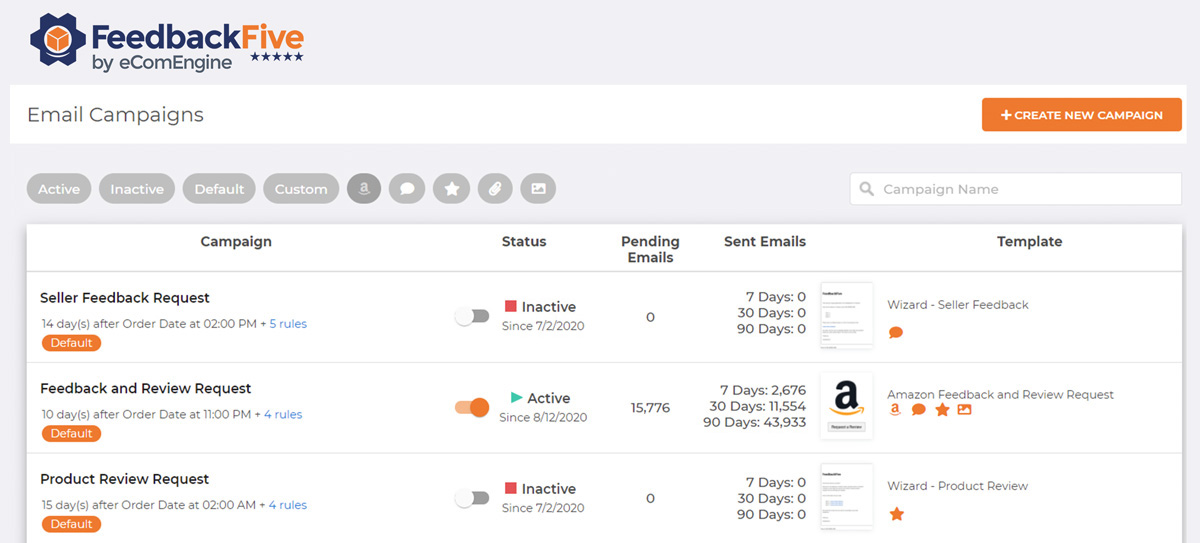The height and width of the screenshot is (543, 1200).
Task: Enable the Seller Feedback Request campaign toggle
Action: point(471,316)
